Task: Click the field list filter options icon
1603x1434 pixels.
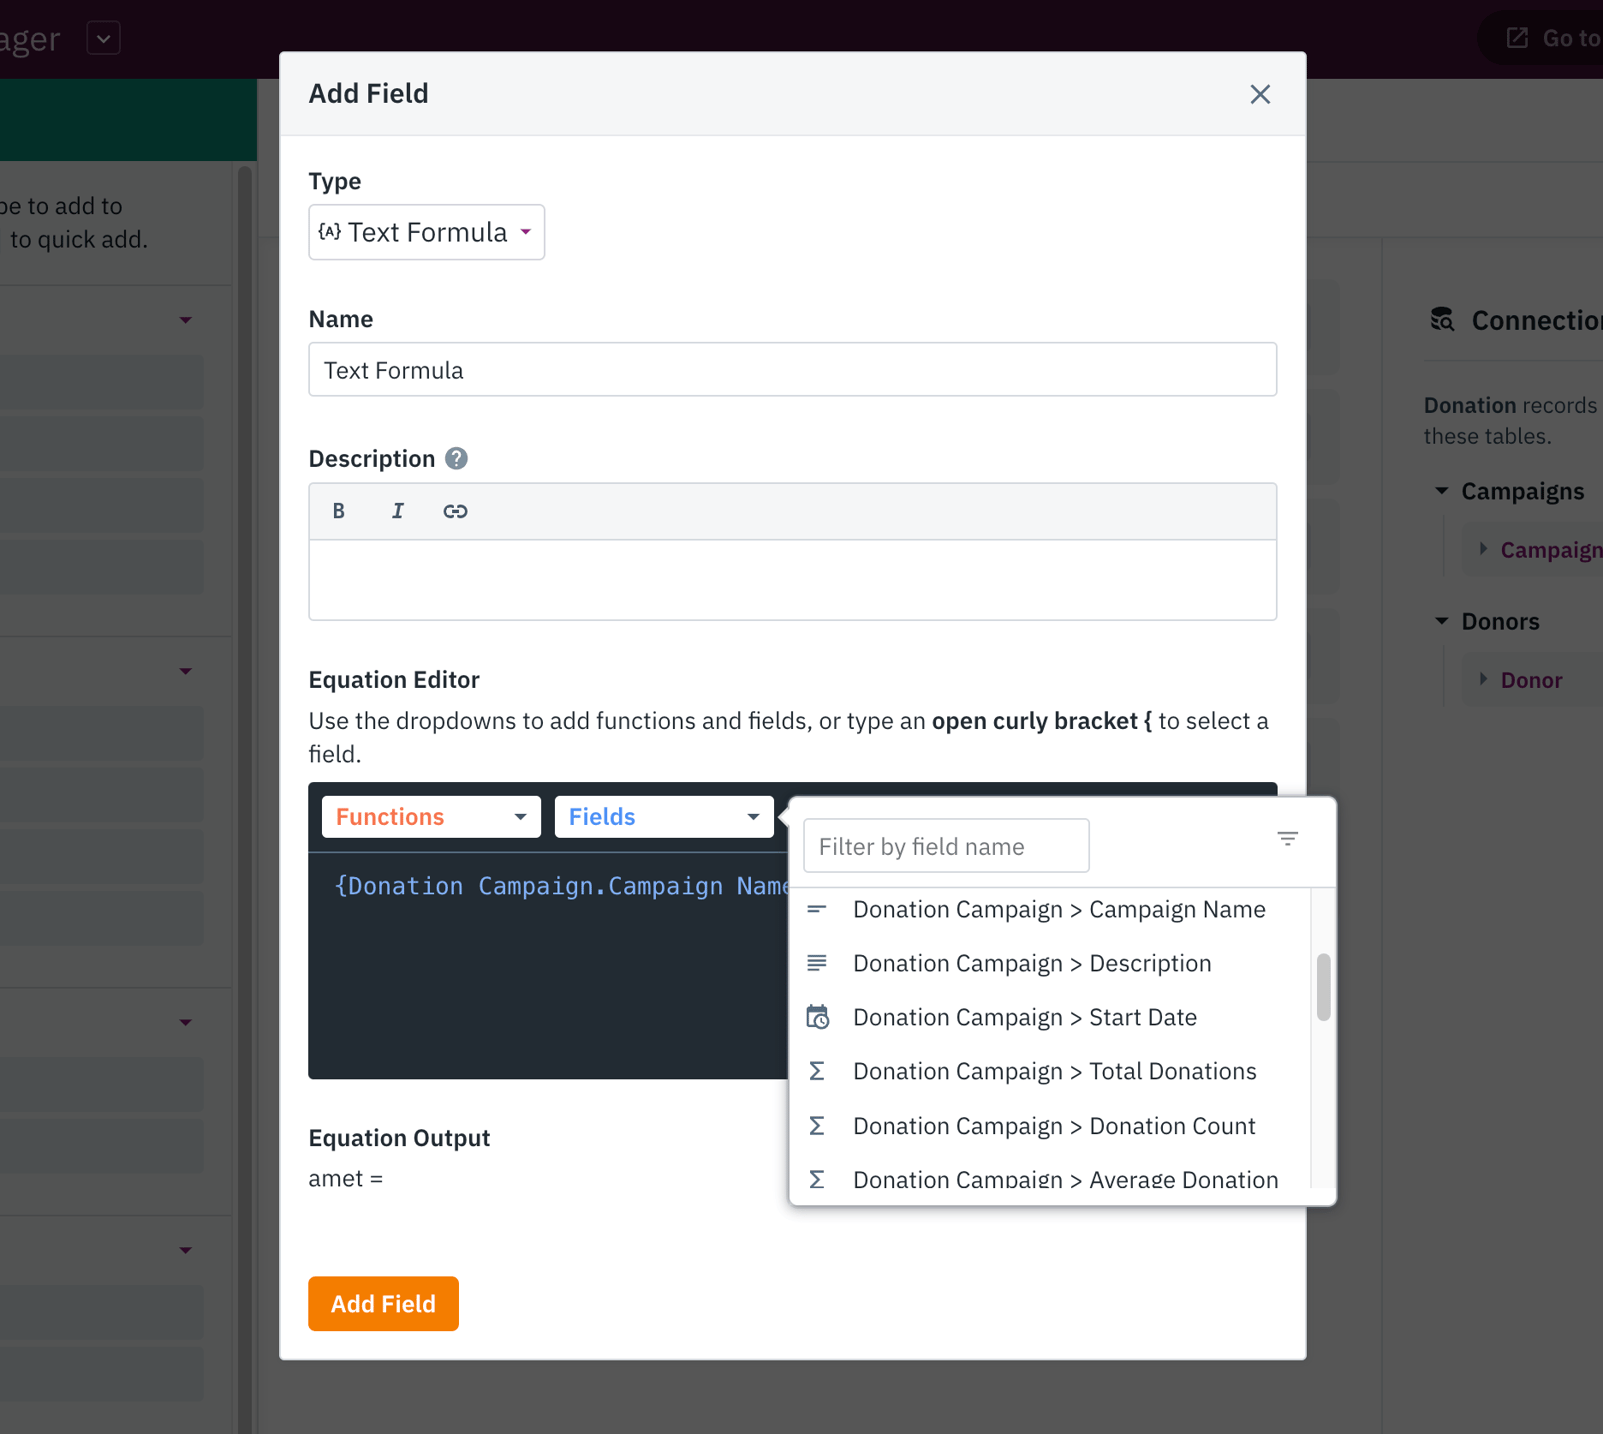Action: point(1287,839)
